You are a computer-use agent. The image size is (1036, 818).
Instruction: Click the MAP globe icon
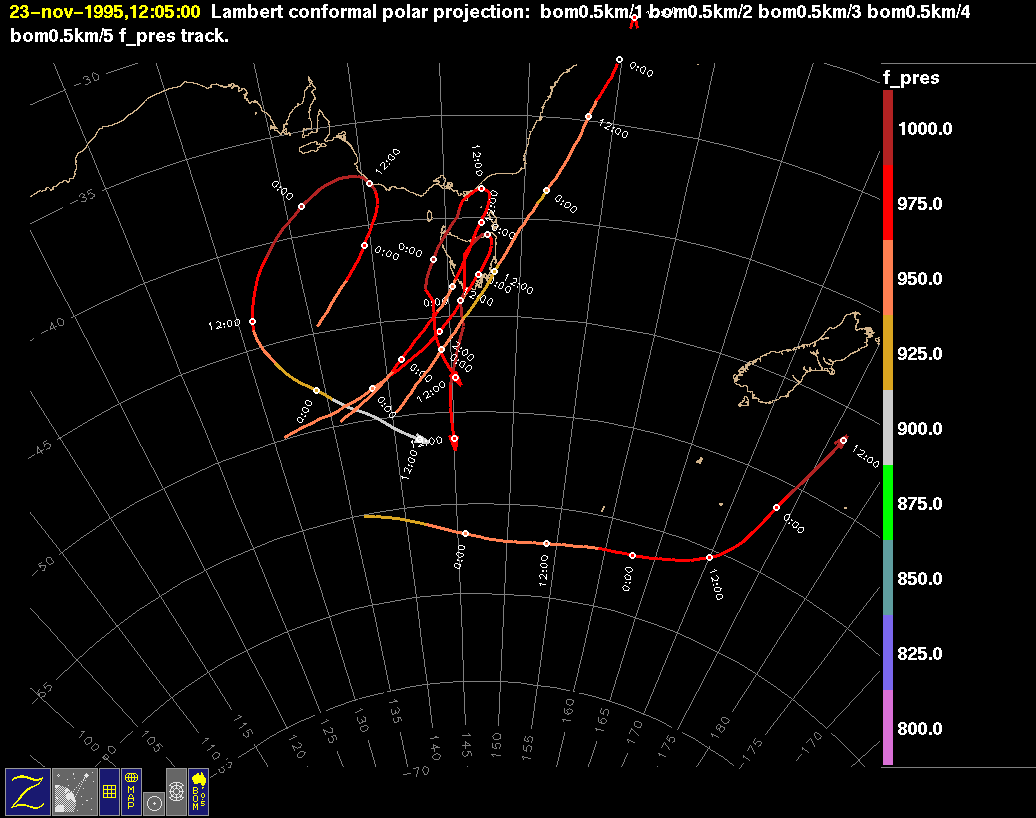click(131, 790)
